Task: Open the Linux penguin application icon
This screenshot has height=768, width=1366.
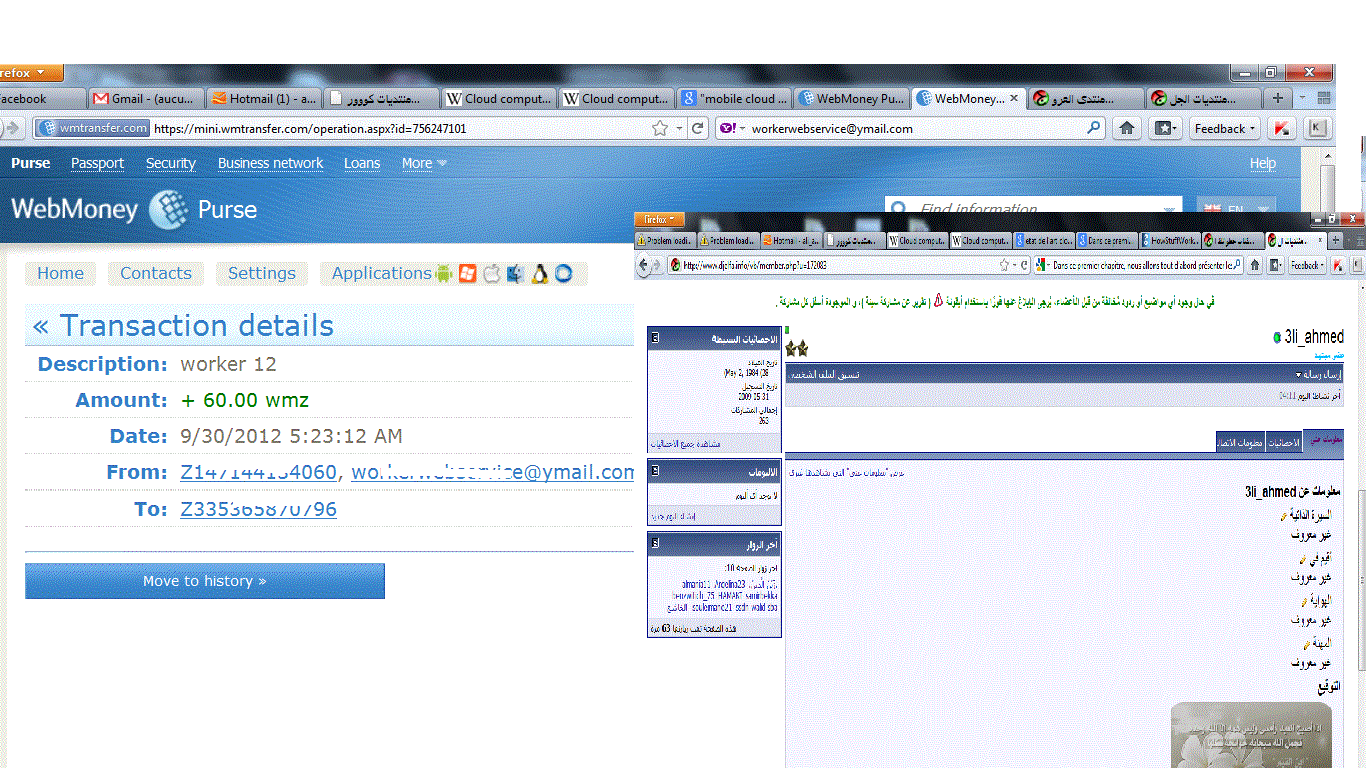Action: click(540, 273)
